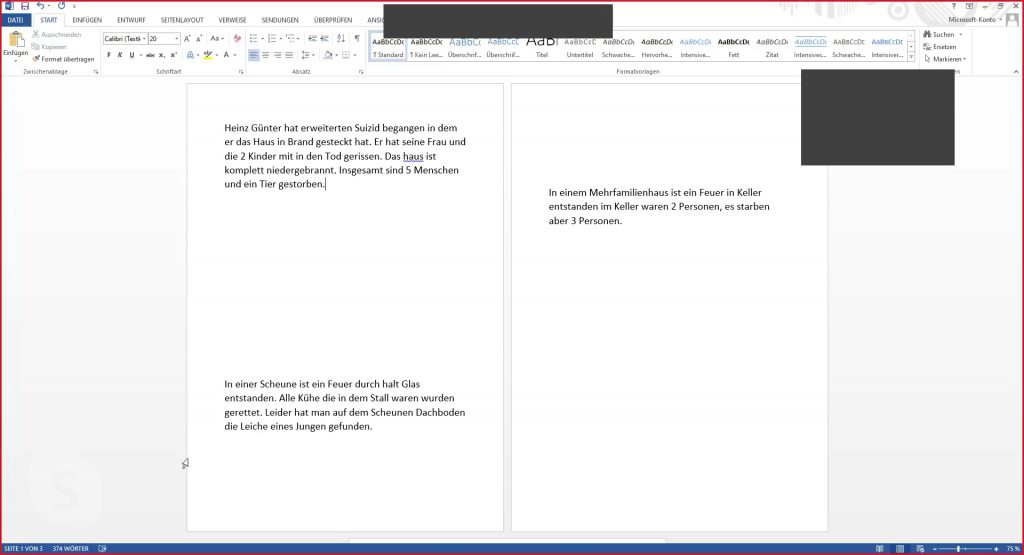Click the zoom slider handle in status bar
The image size is (1024, 555).
pyautogui.click(x=958, y=549)
